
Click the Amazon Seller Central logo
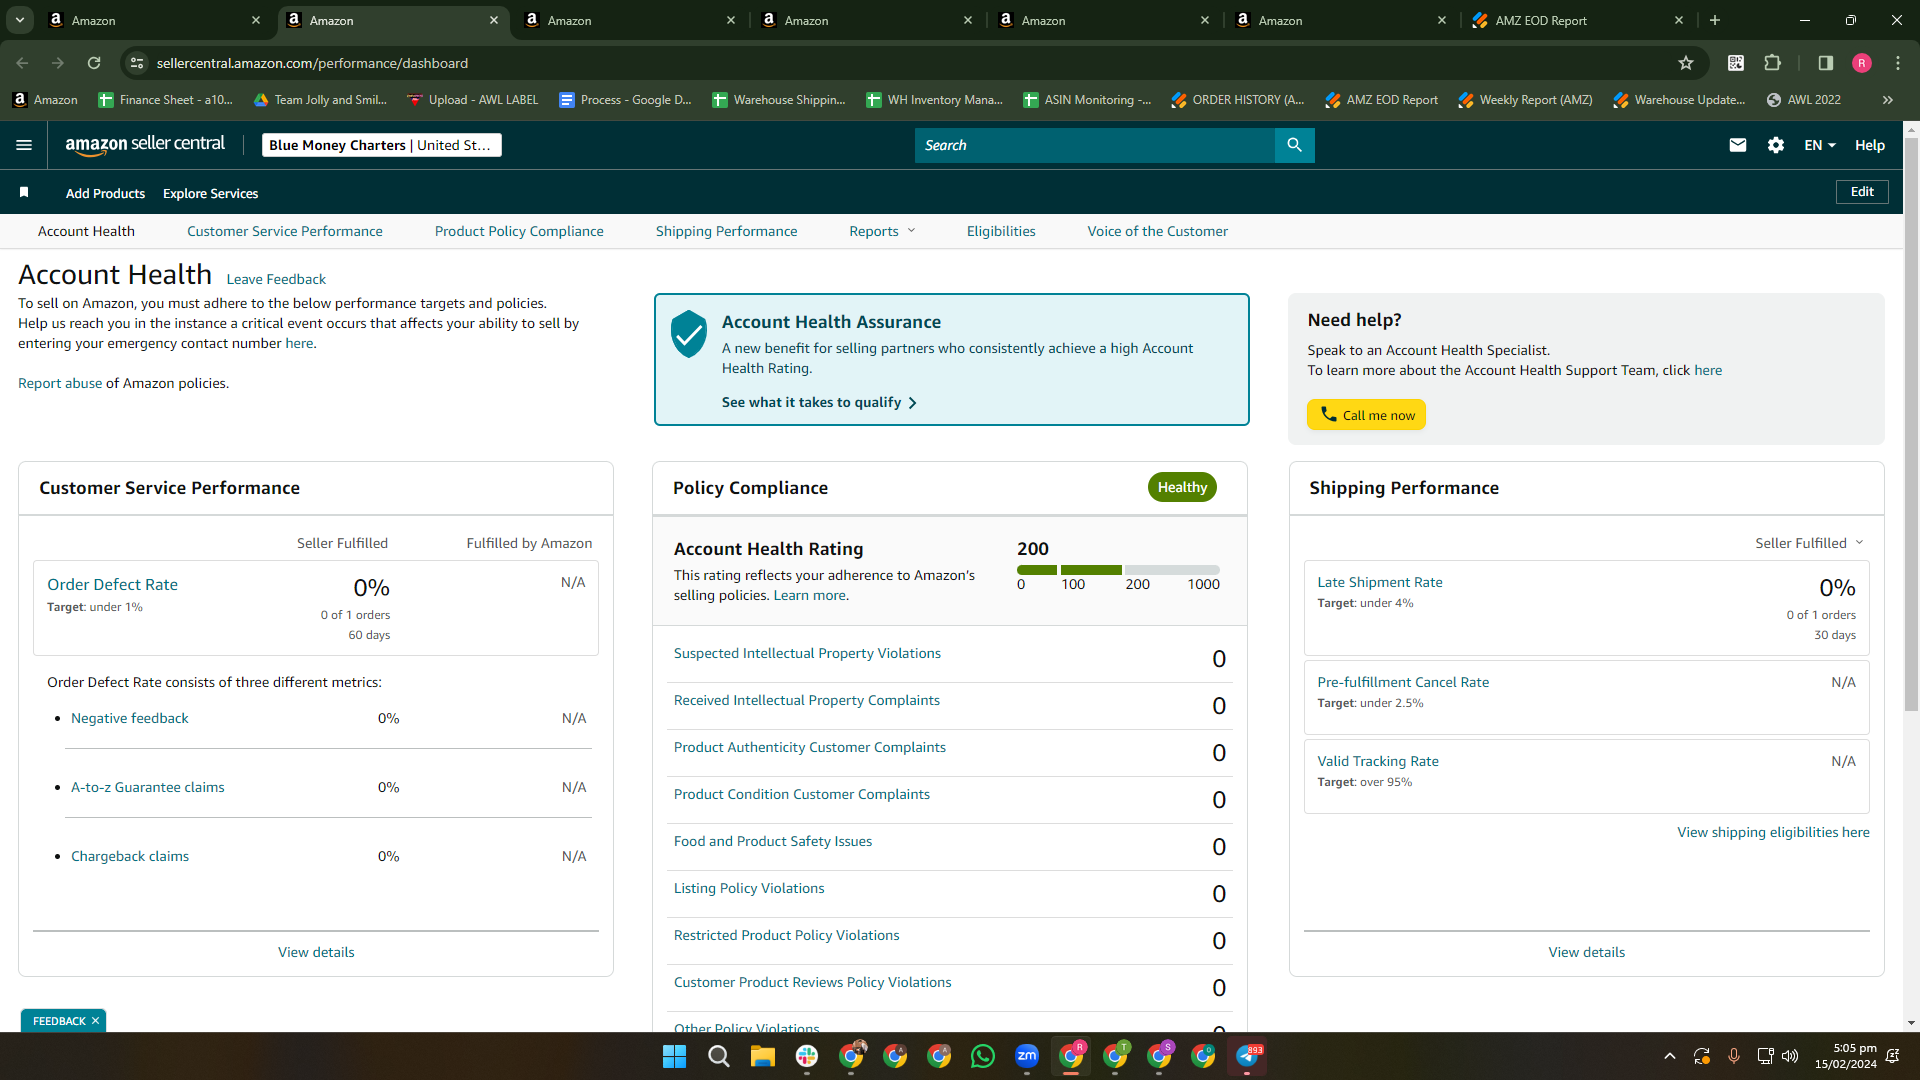[x=145, y=145]
